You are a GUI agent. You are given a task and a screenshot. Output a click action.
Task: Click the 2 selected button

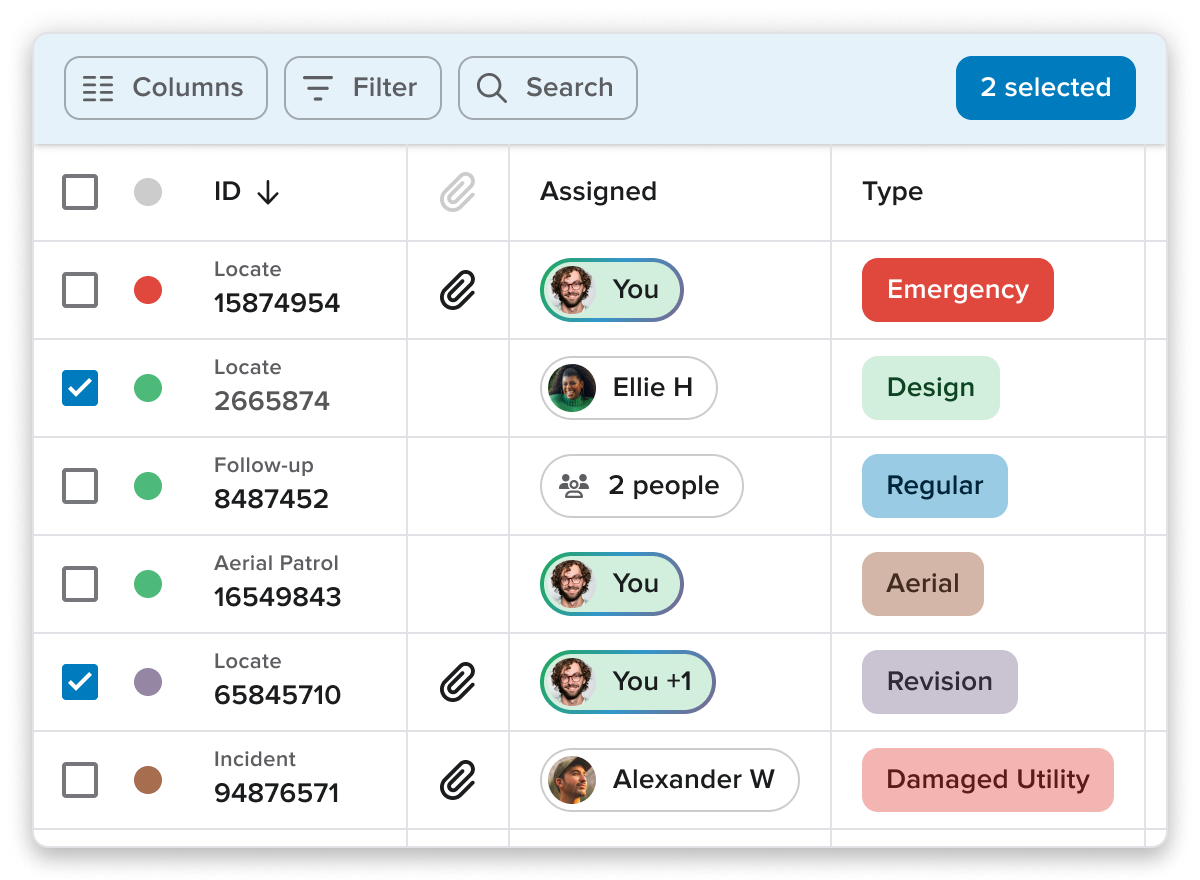(x=1045, y=88)
